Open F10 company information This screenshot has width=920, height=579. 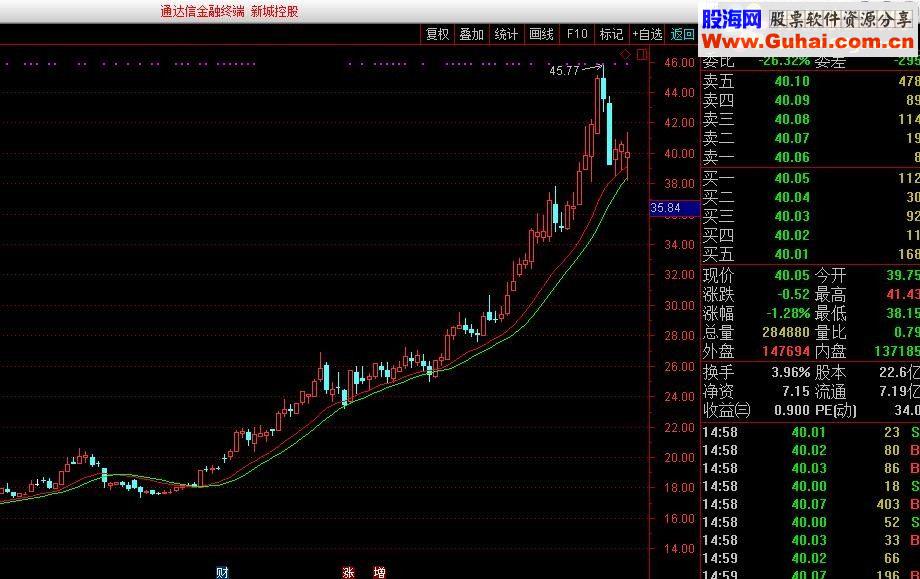[577, 35]
